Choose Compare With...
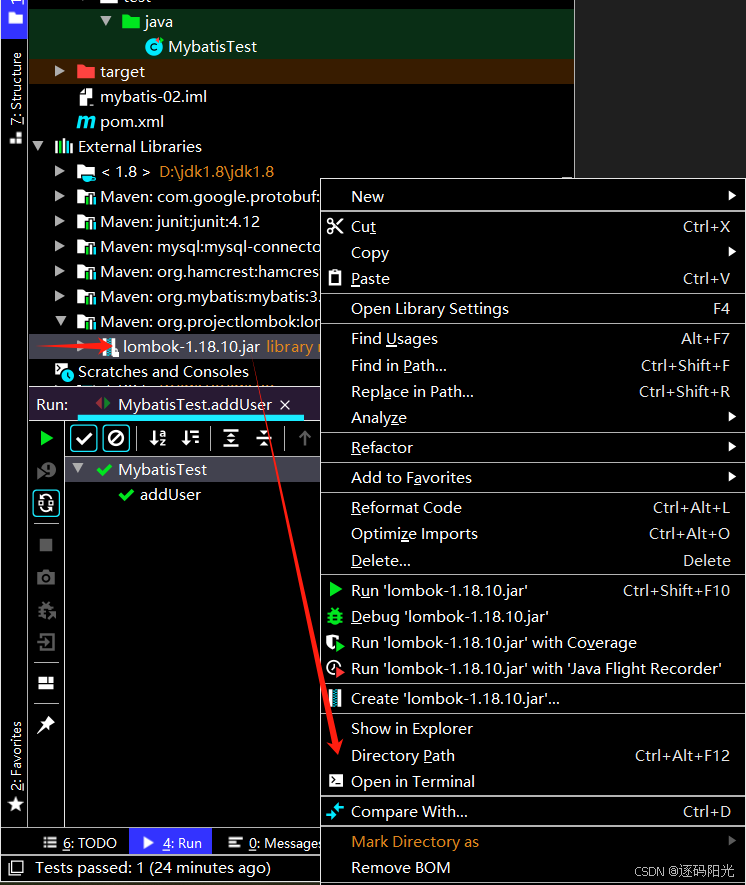746x885 pixels. click(x=533, y=812)
